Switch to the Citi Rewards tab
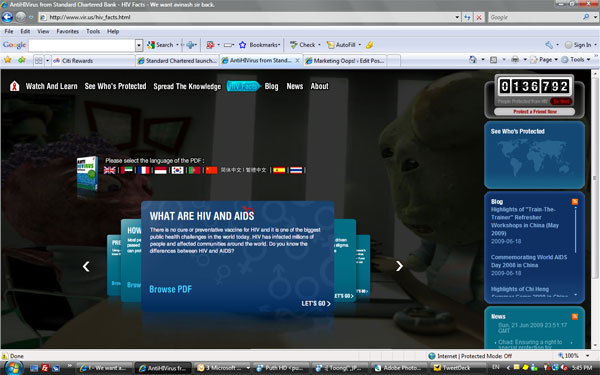Image resolution: width=600 pixels, height=375 pixels. tap(93, 60)
